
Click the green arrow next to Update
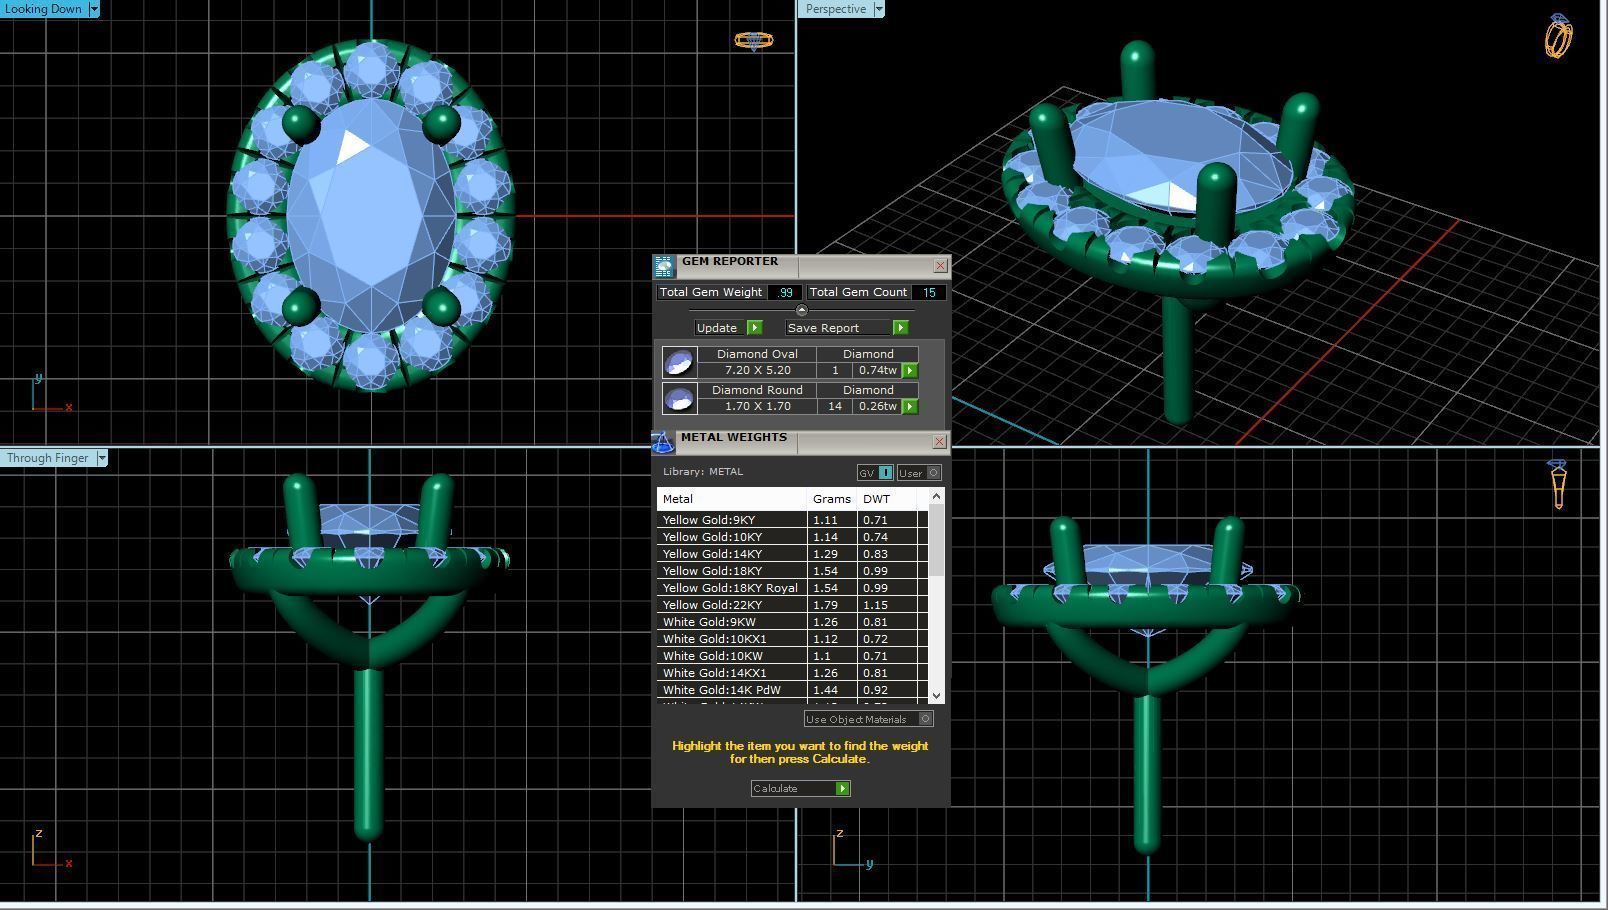[x=755, y=328]
